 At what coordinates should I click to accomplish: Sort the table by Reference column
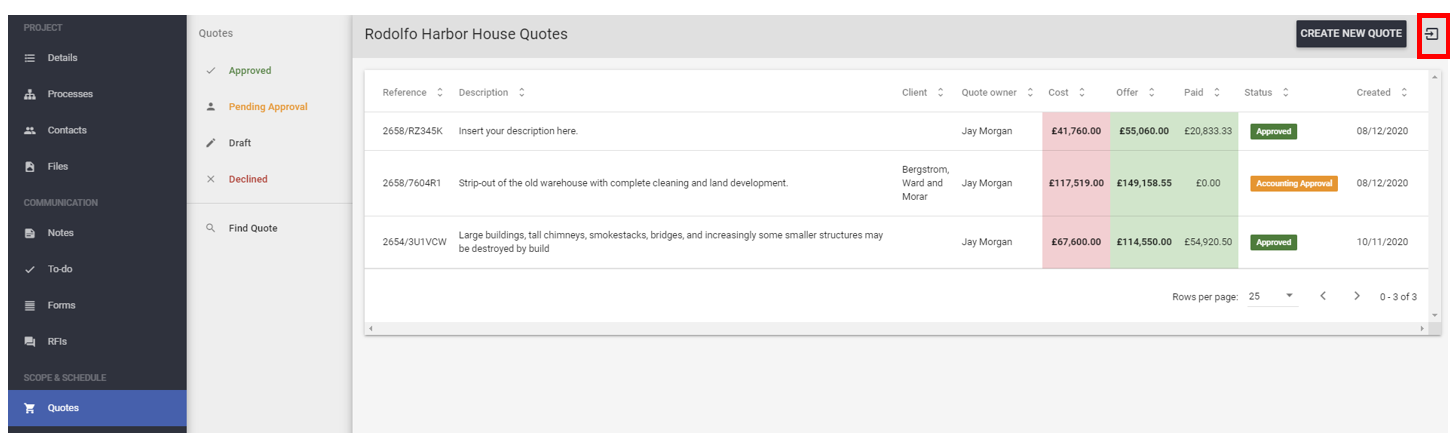pyautogui.click(x=412, y=92)
